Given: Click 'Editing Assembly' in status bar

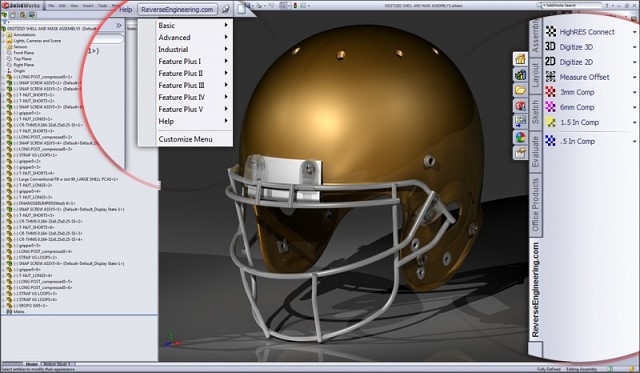Looking at the screenshot, I should coord(583,369).
